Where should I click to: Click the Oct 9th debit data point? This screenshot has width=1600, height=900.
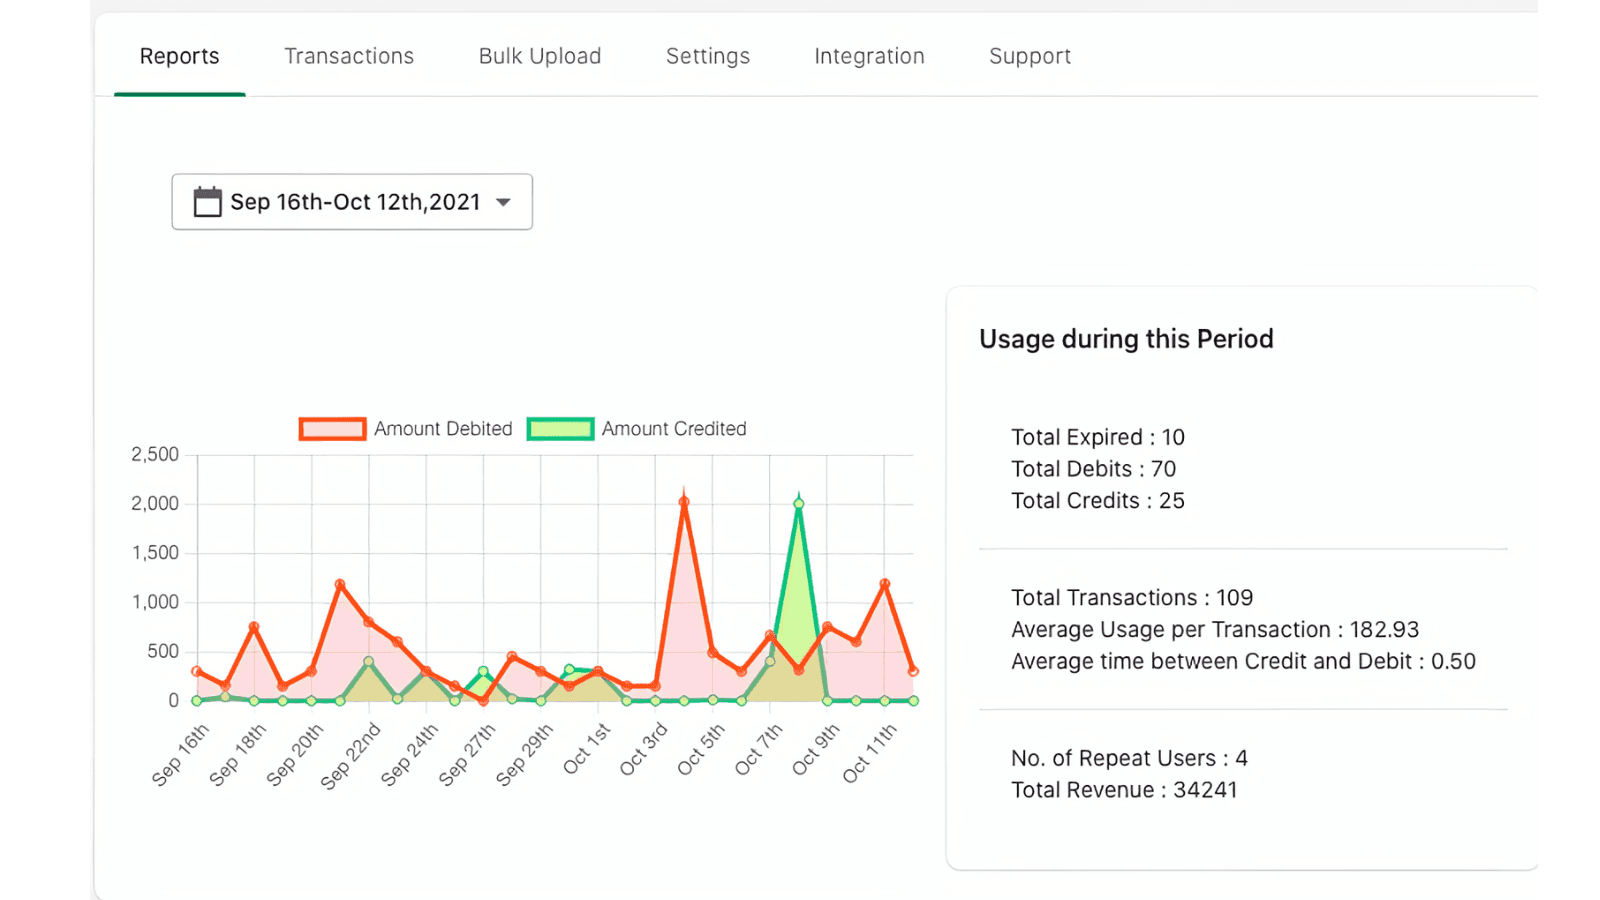pos(826,628)
